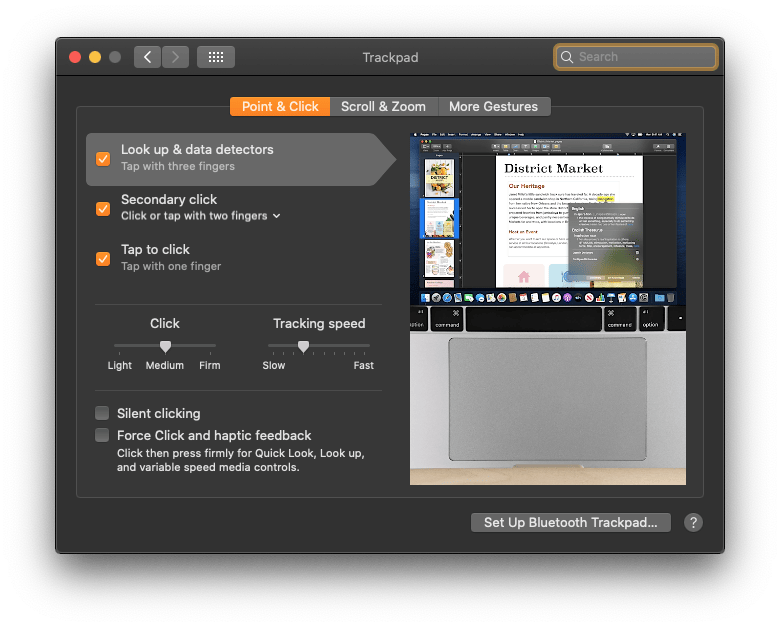Screen dimensions: 780x627
Task: Disable Look up & data detectors checkbox
Action: coord(103,158)
